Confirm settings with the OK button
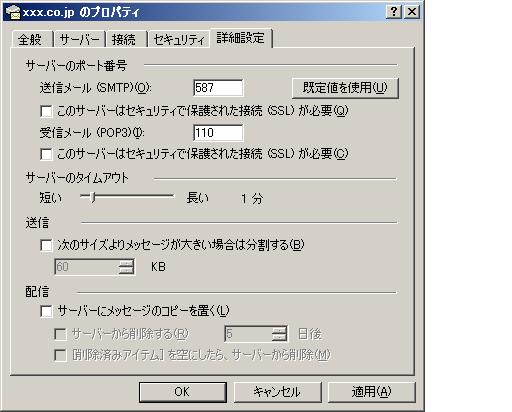 tap(183, 392)
